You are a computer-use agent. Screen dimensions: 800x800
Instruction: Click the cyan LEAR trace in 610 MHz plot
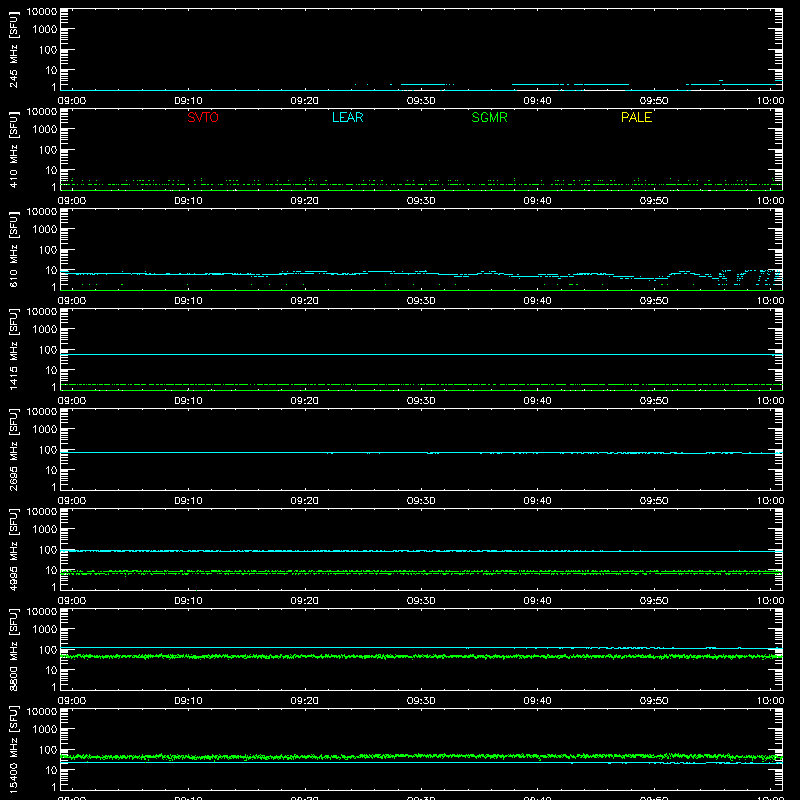(x=421, y=276)
